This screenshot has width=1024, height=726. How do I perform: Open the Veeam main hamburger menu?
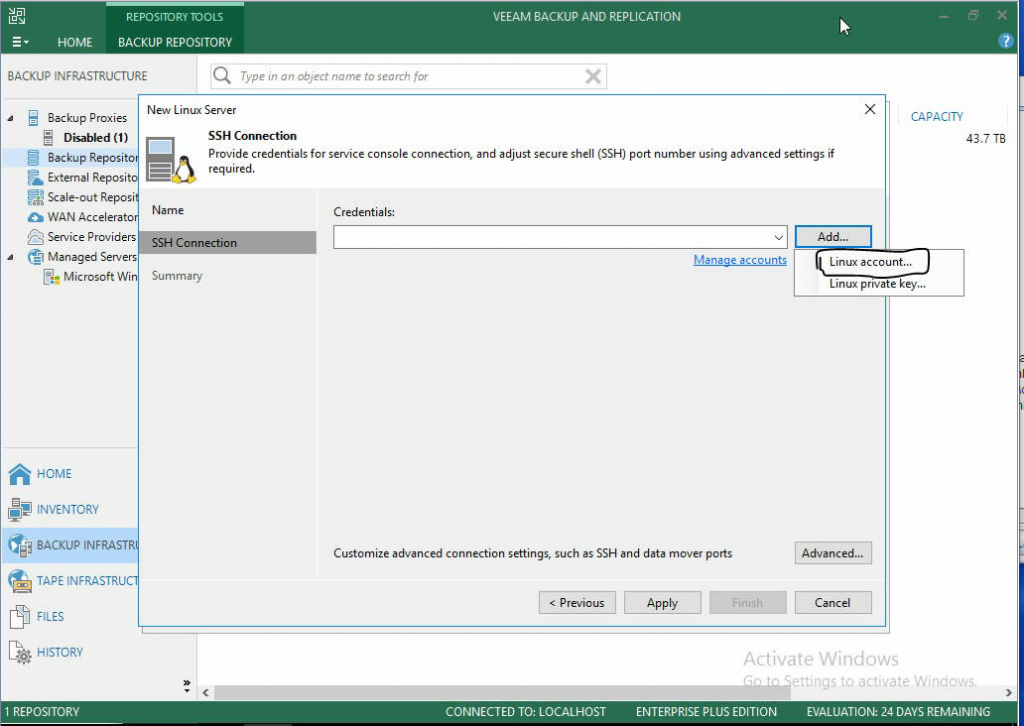[20, 42]
